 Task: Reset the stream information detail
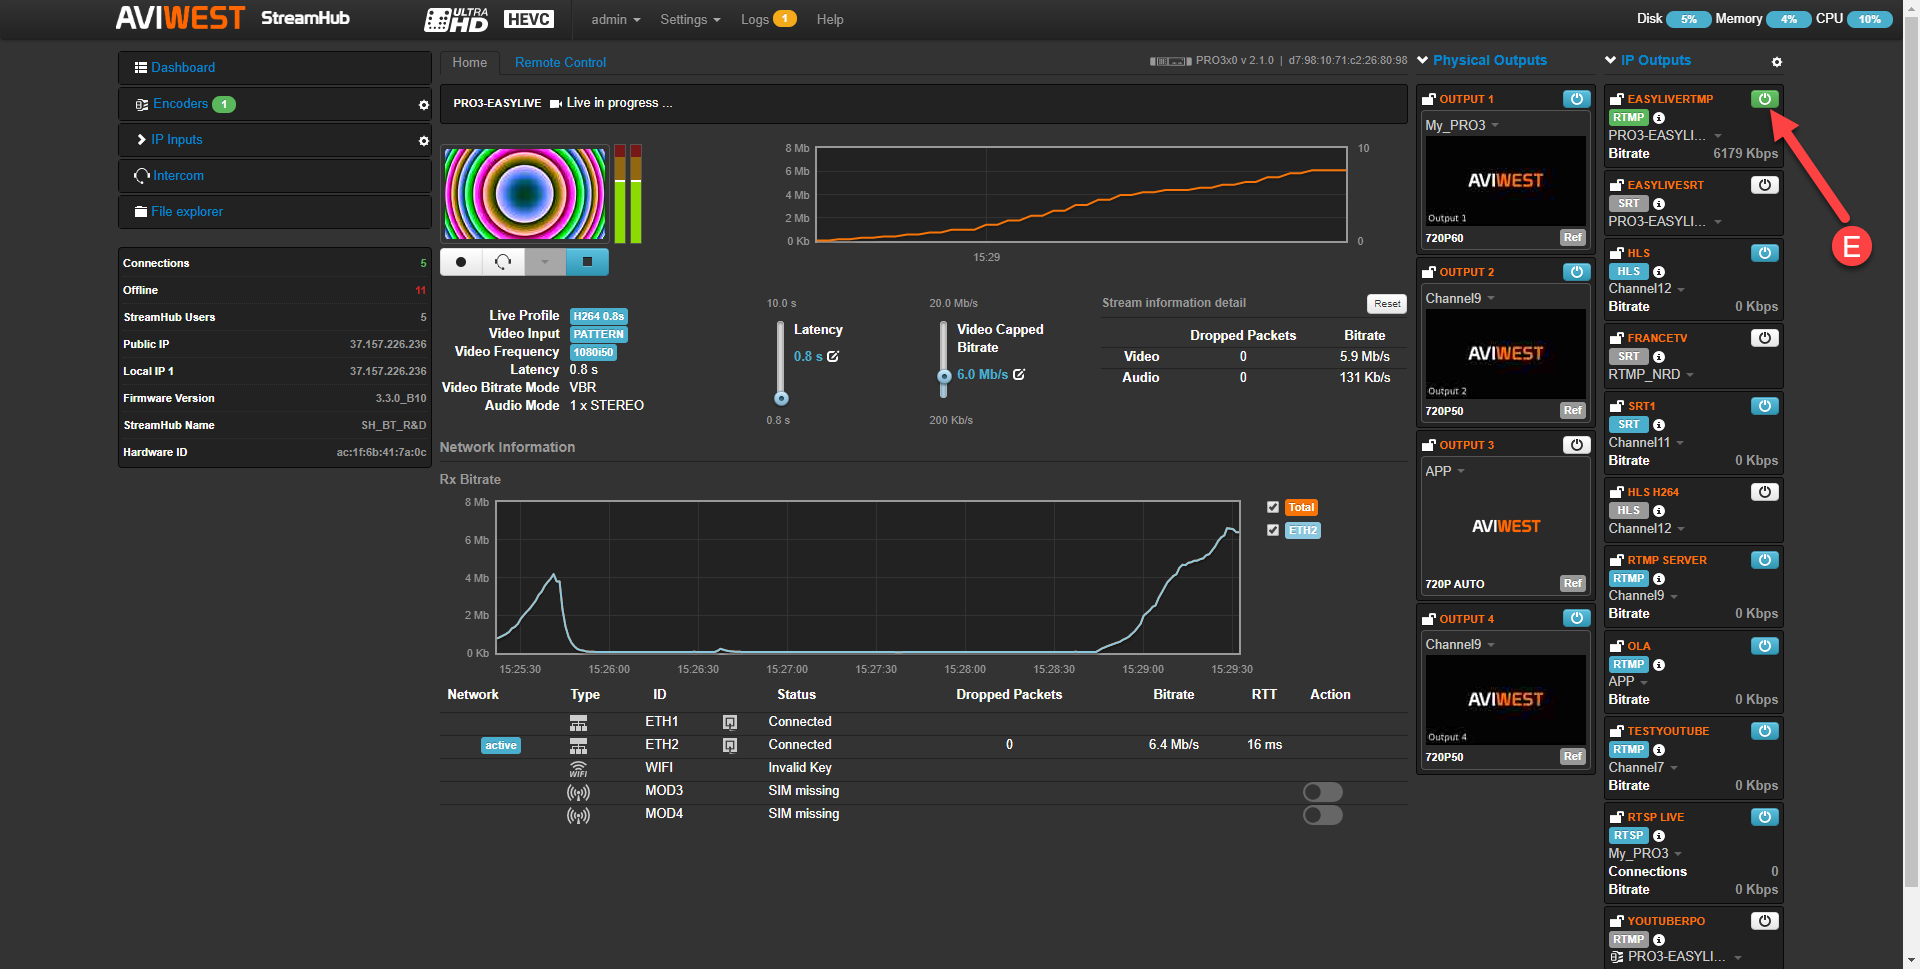(1386, 304)
